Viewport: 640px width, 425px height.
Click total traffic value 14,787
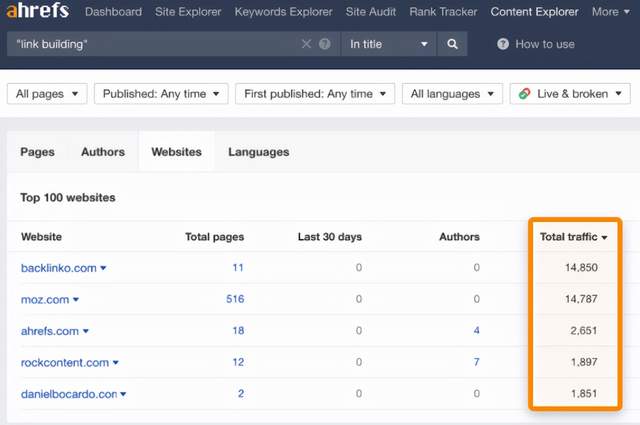(x=581, y=299)
